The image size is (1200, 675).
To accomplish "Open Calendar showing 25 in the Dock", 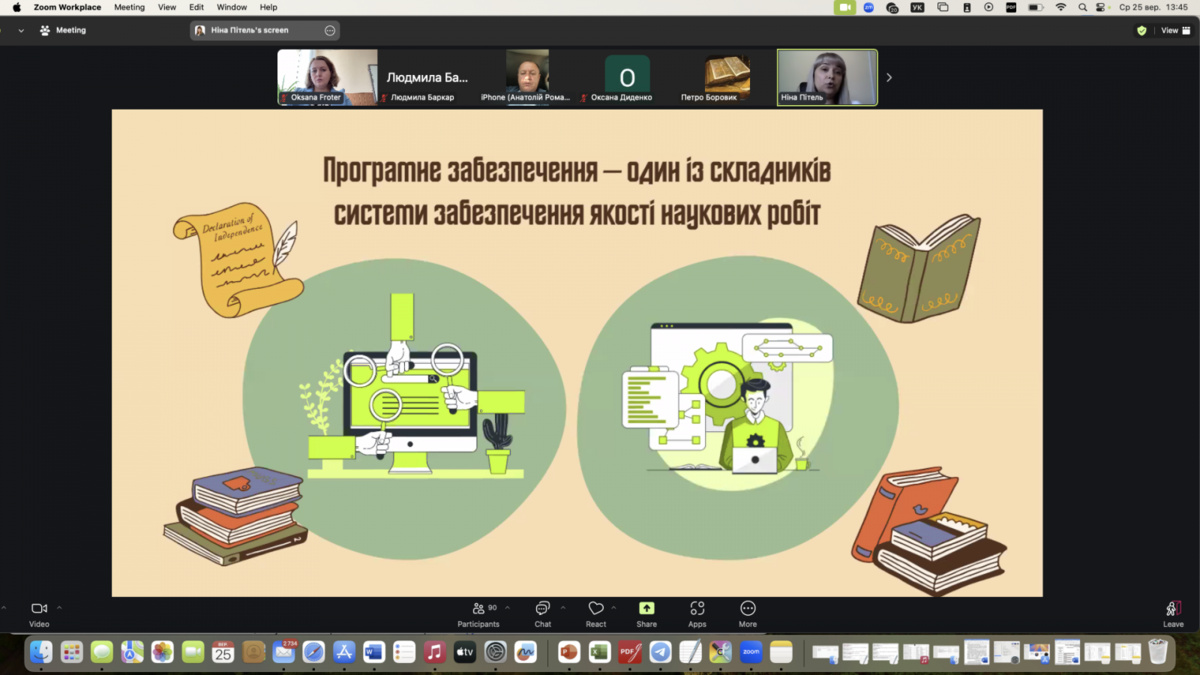I will click(x=223, y=652).
